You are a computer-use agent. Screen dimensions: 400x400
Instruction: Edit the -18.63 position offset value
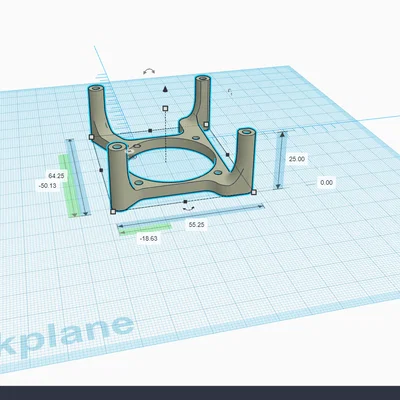149,239
